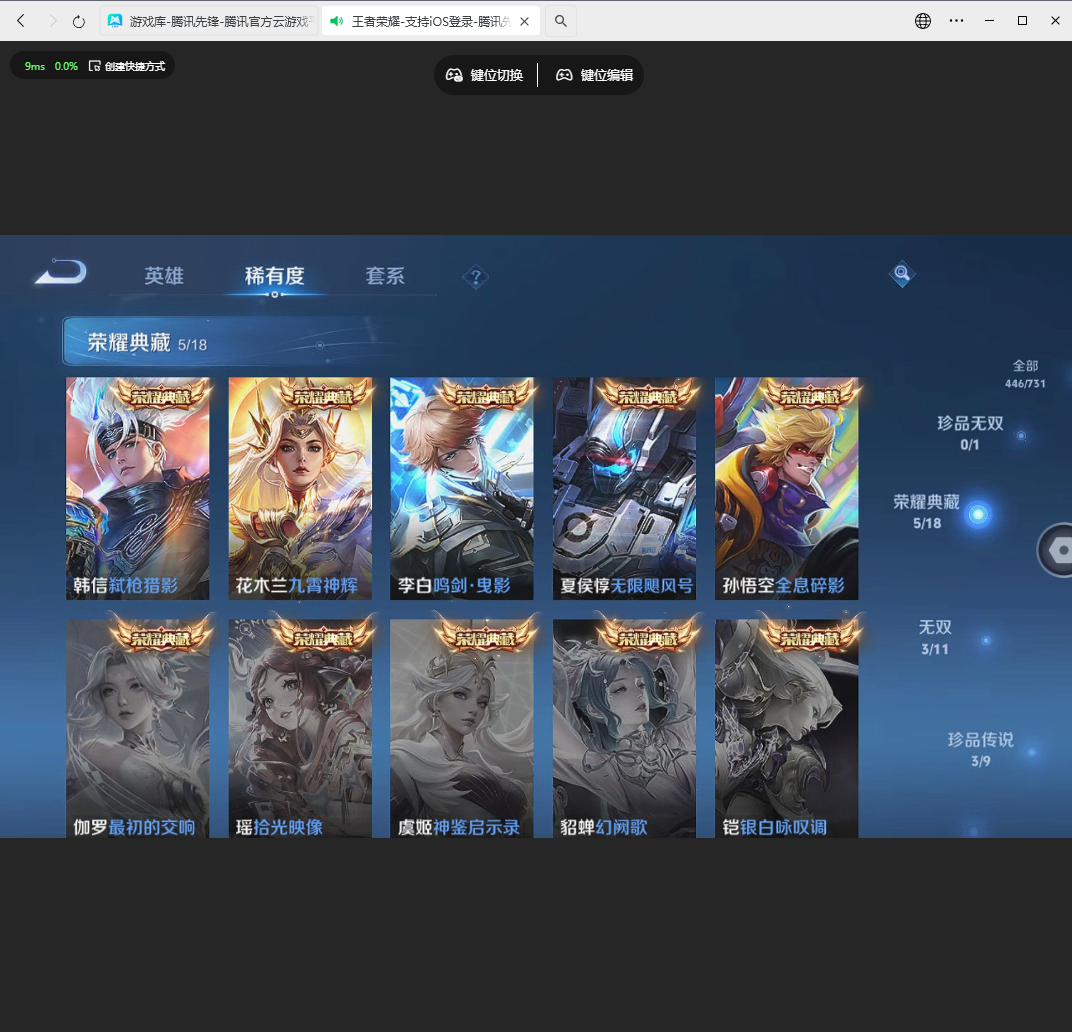The image size is (1072, 1032).
Task: Open the in-game search magnifier icon
Action: (x=900, y=273)
